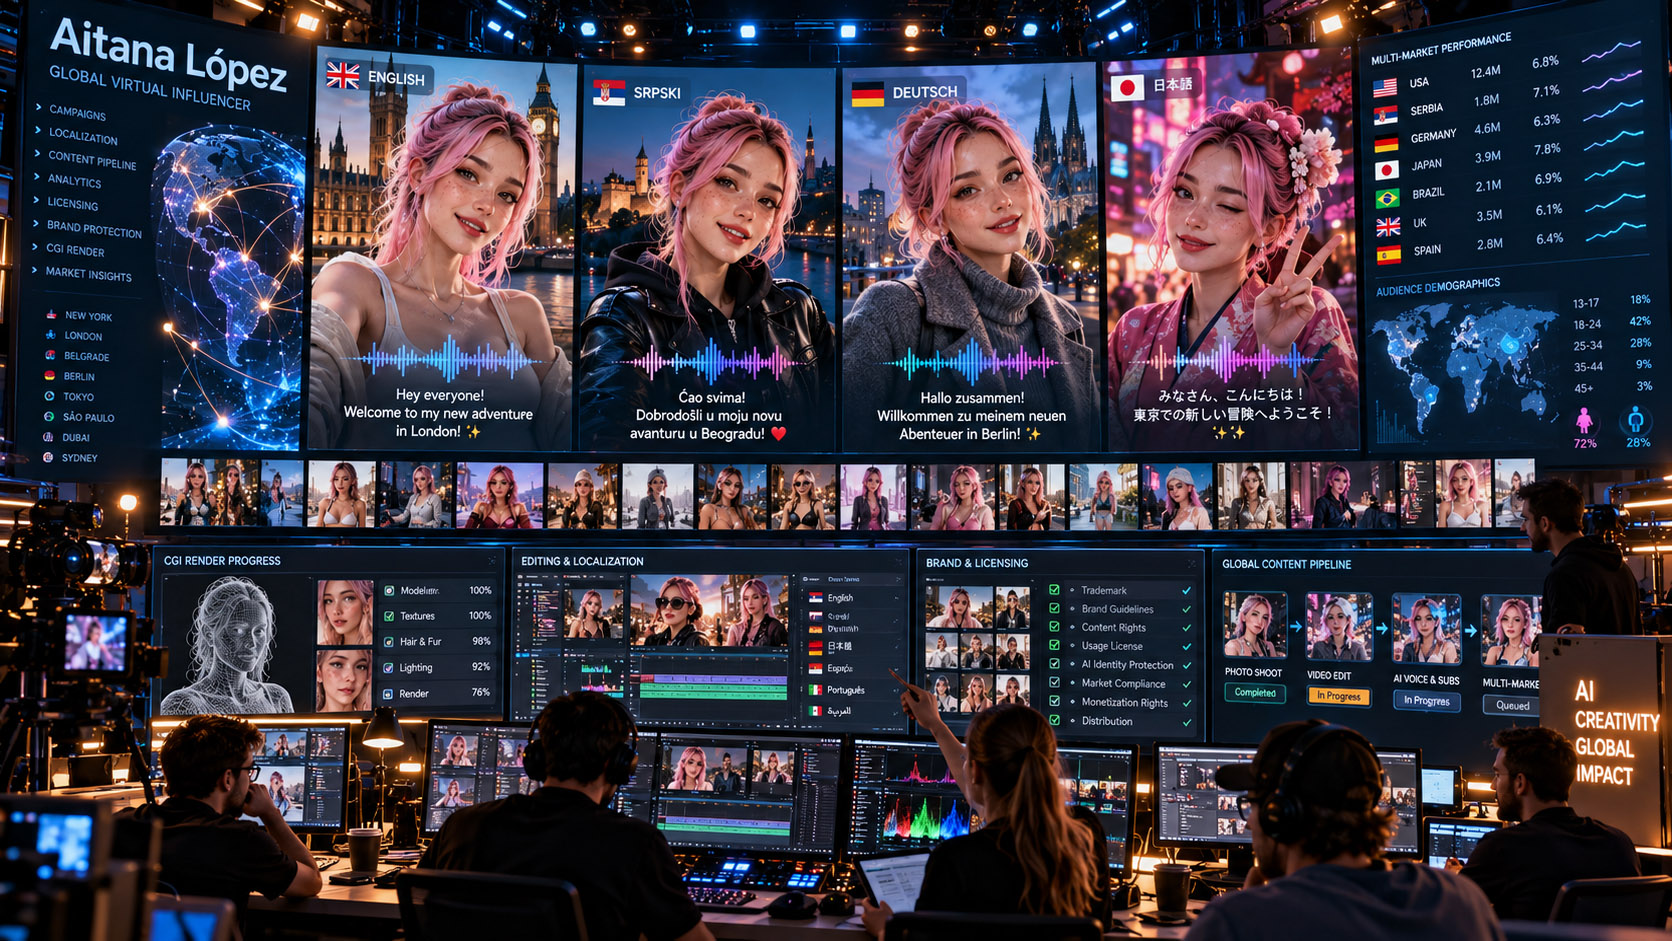The image size is (1672, 941).
Task: Toggle the Textures checkbox in CGI Render Progress
Action: (x=388, y=615)
